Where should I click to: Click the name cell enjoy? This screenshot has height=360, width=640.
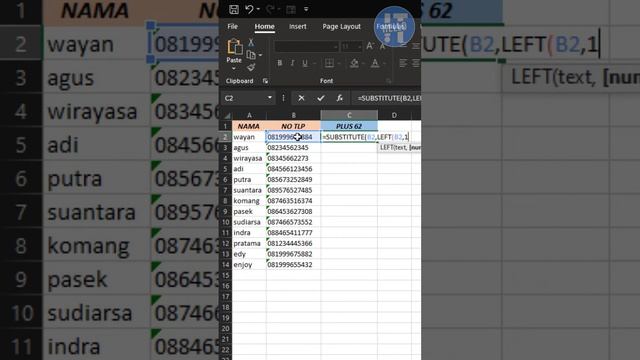(x=249, y=264)
